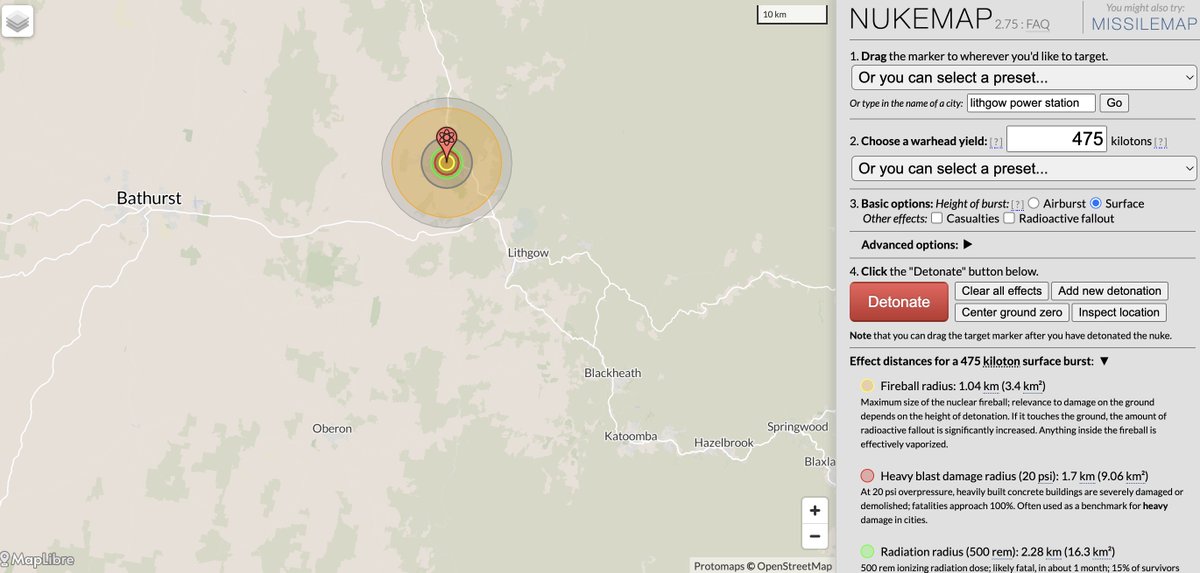Zoom in the map with plus button
1200x573 pixels.
pos(815,510)
